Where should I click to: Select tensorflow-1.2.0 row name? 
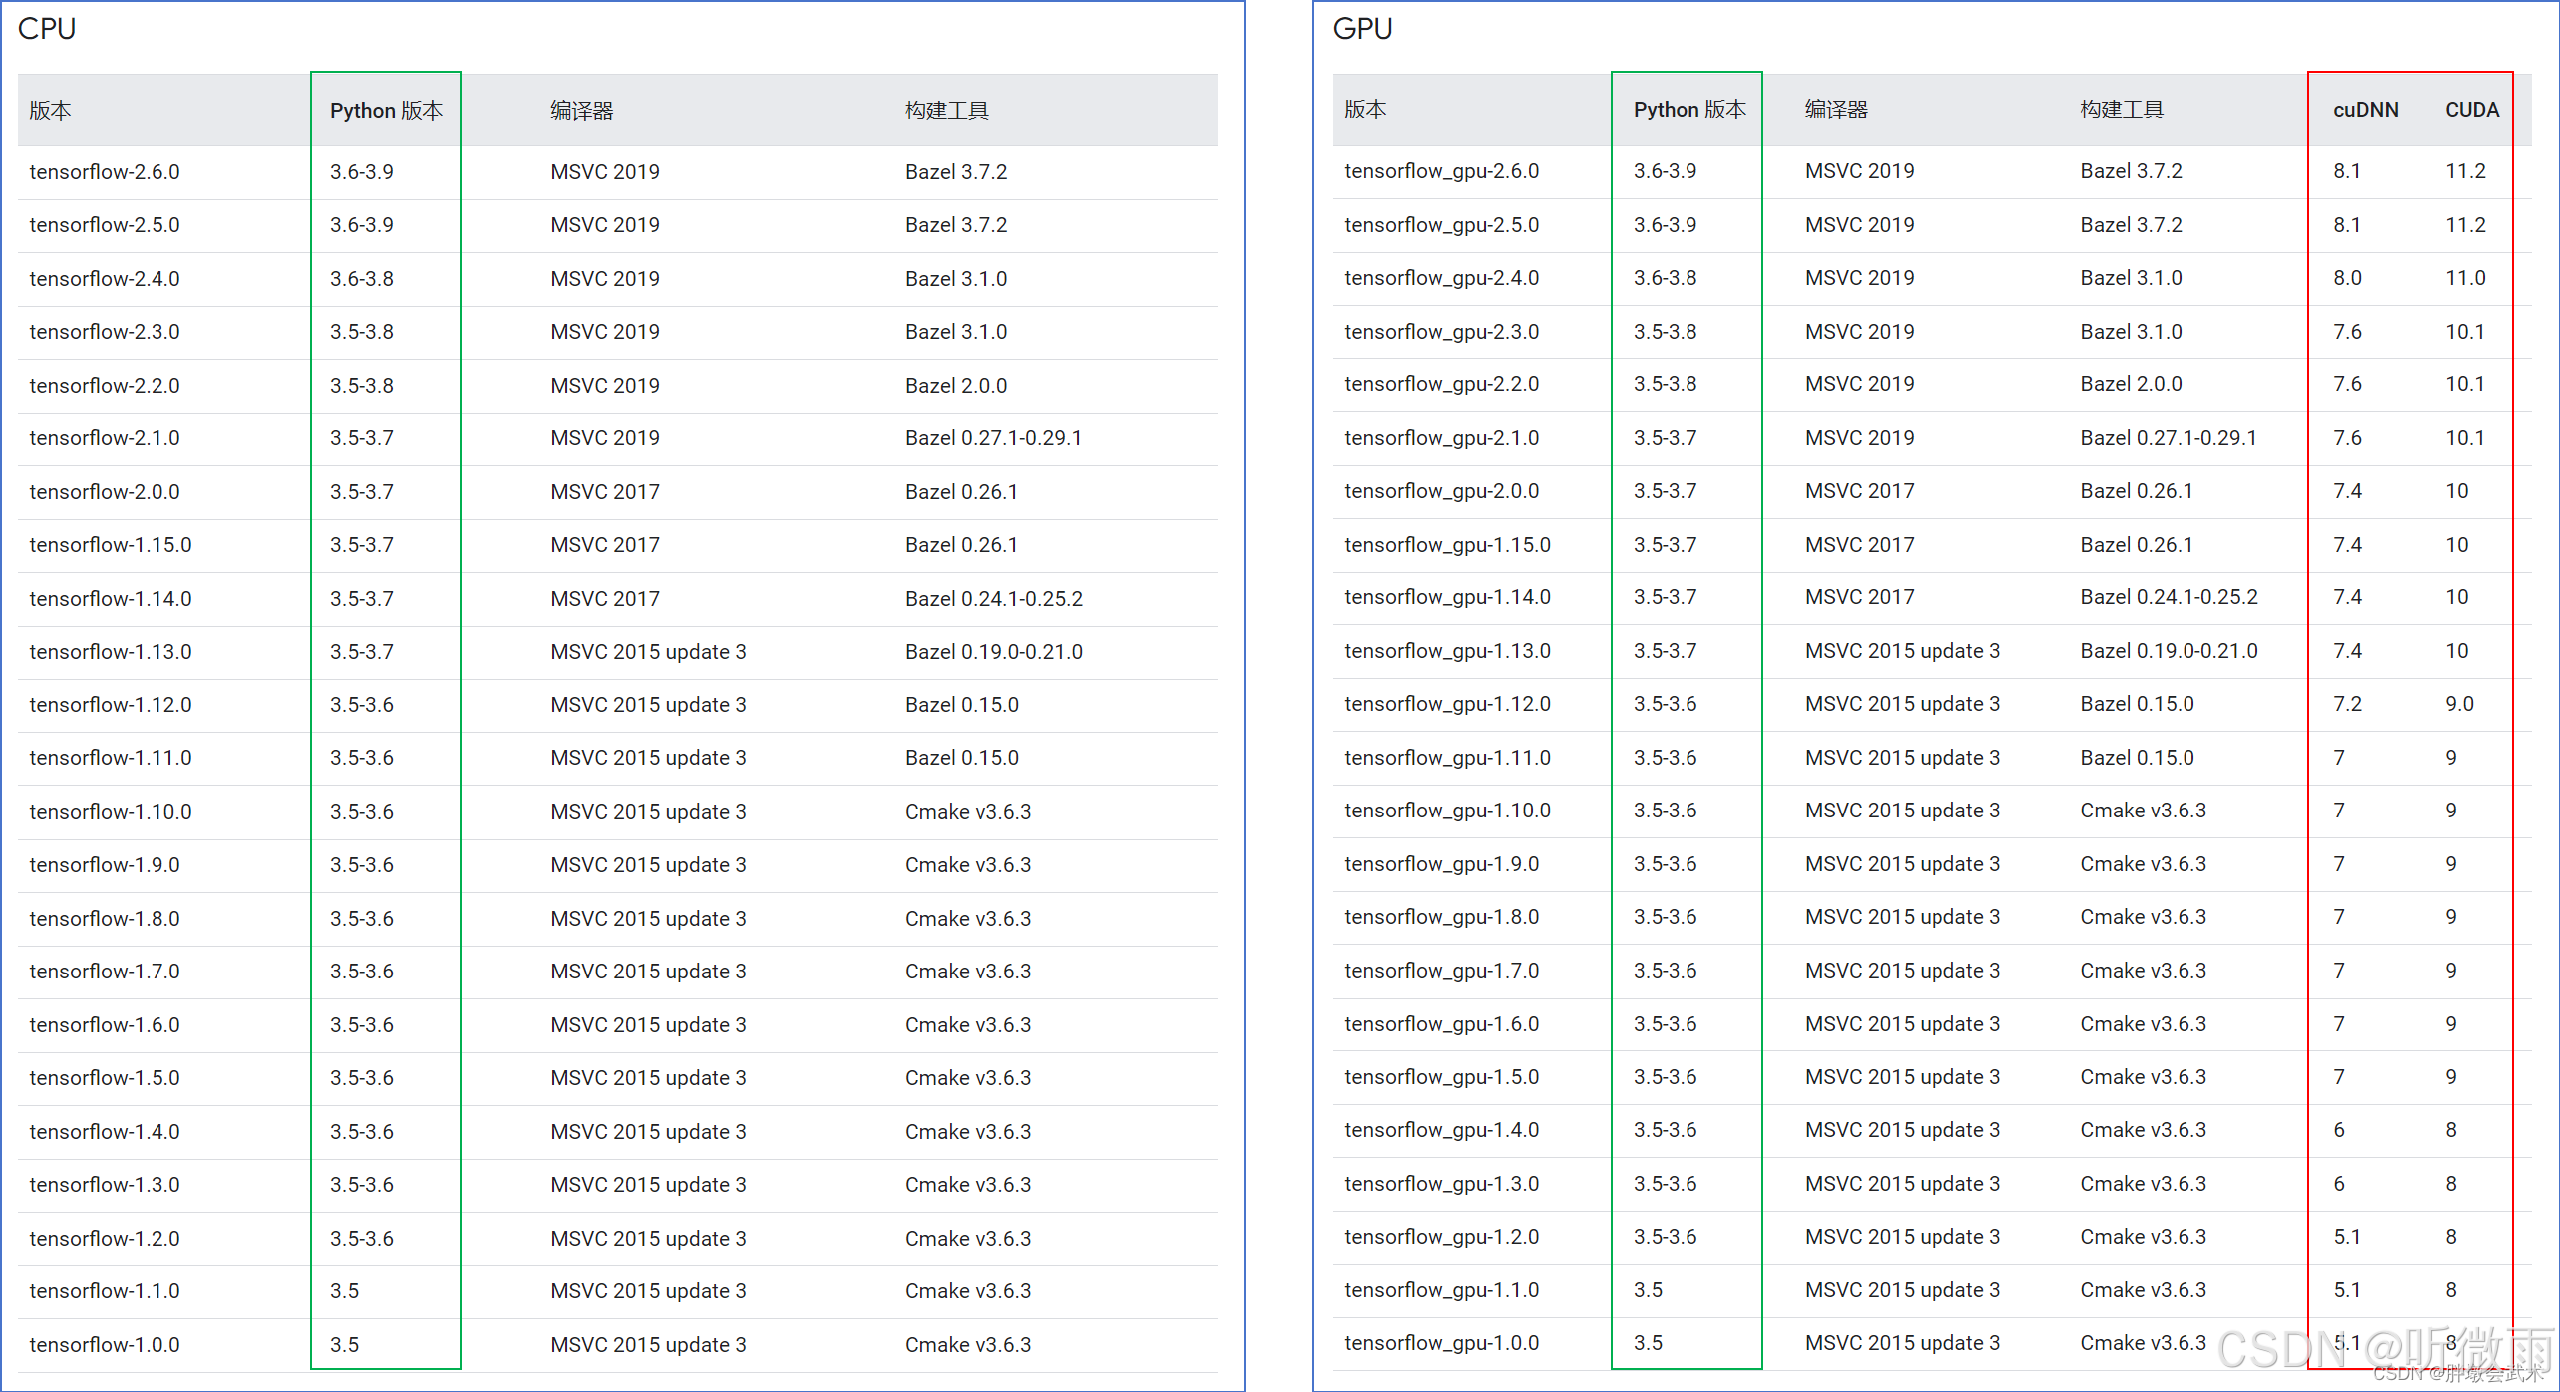(105, 1239)
